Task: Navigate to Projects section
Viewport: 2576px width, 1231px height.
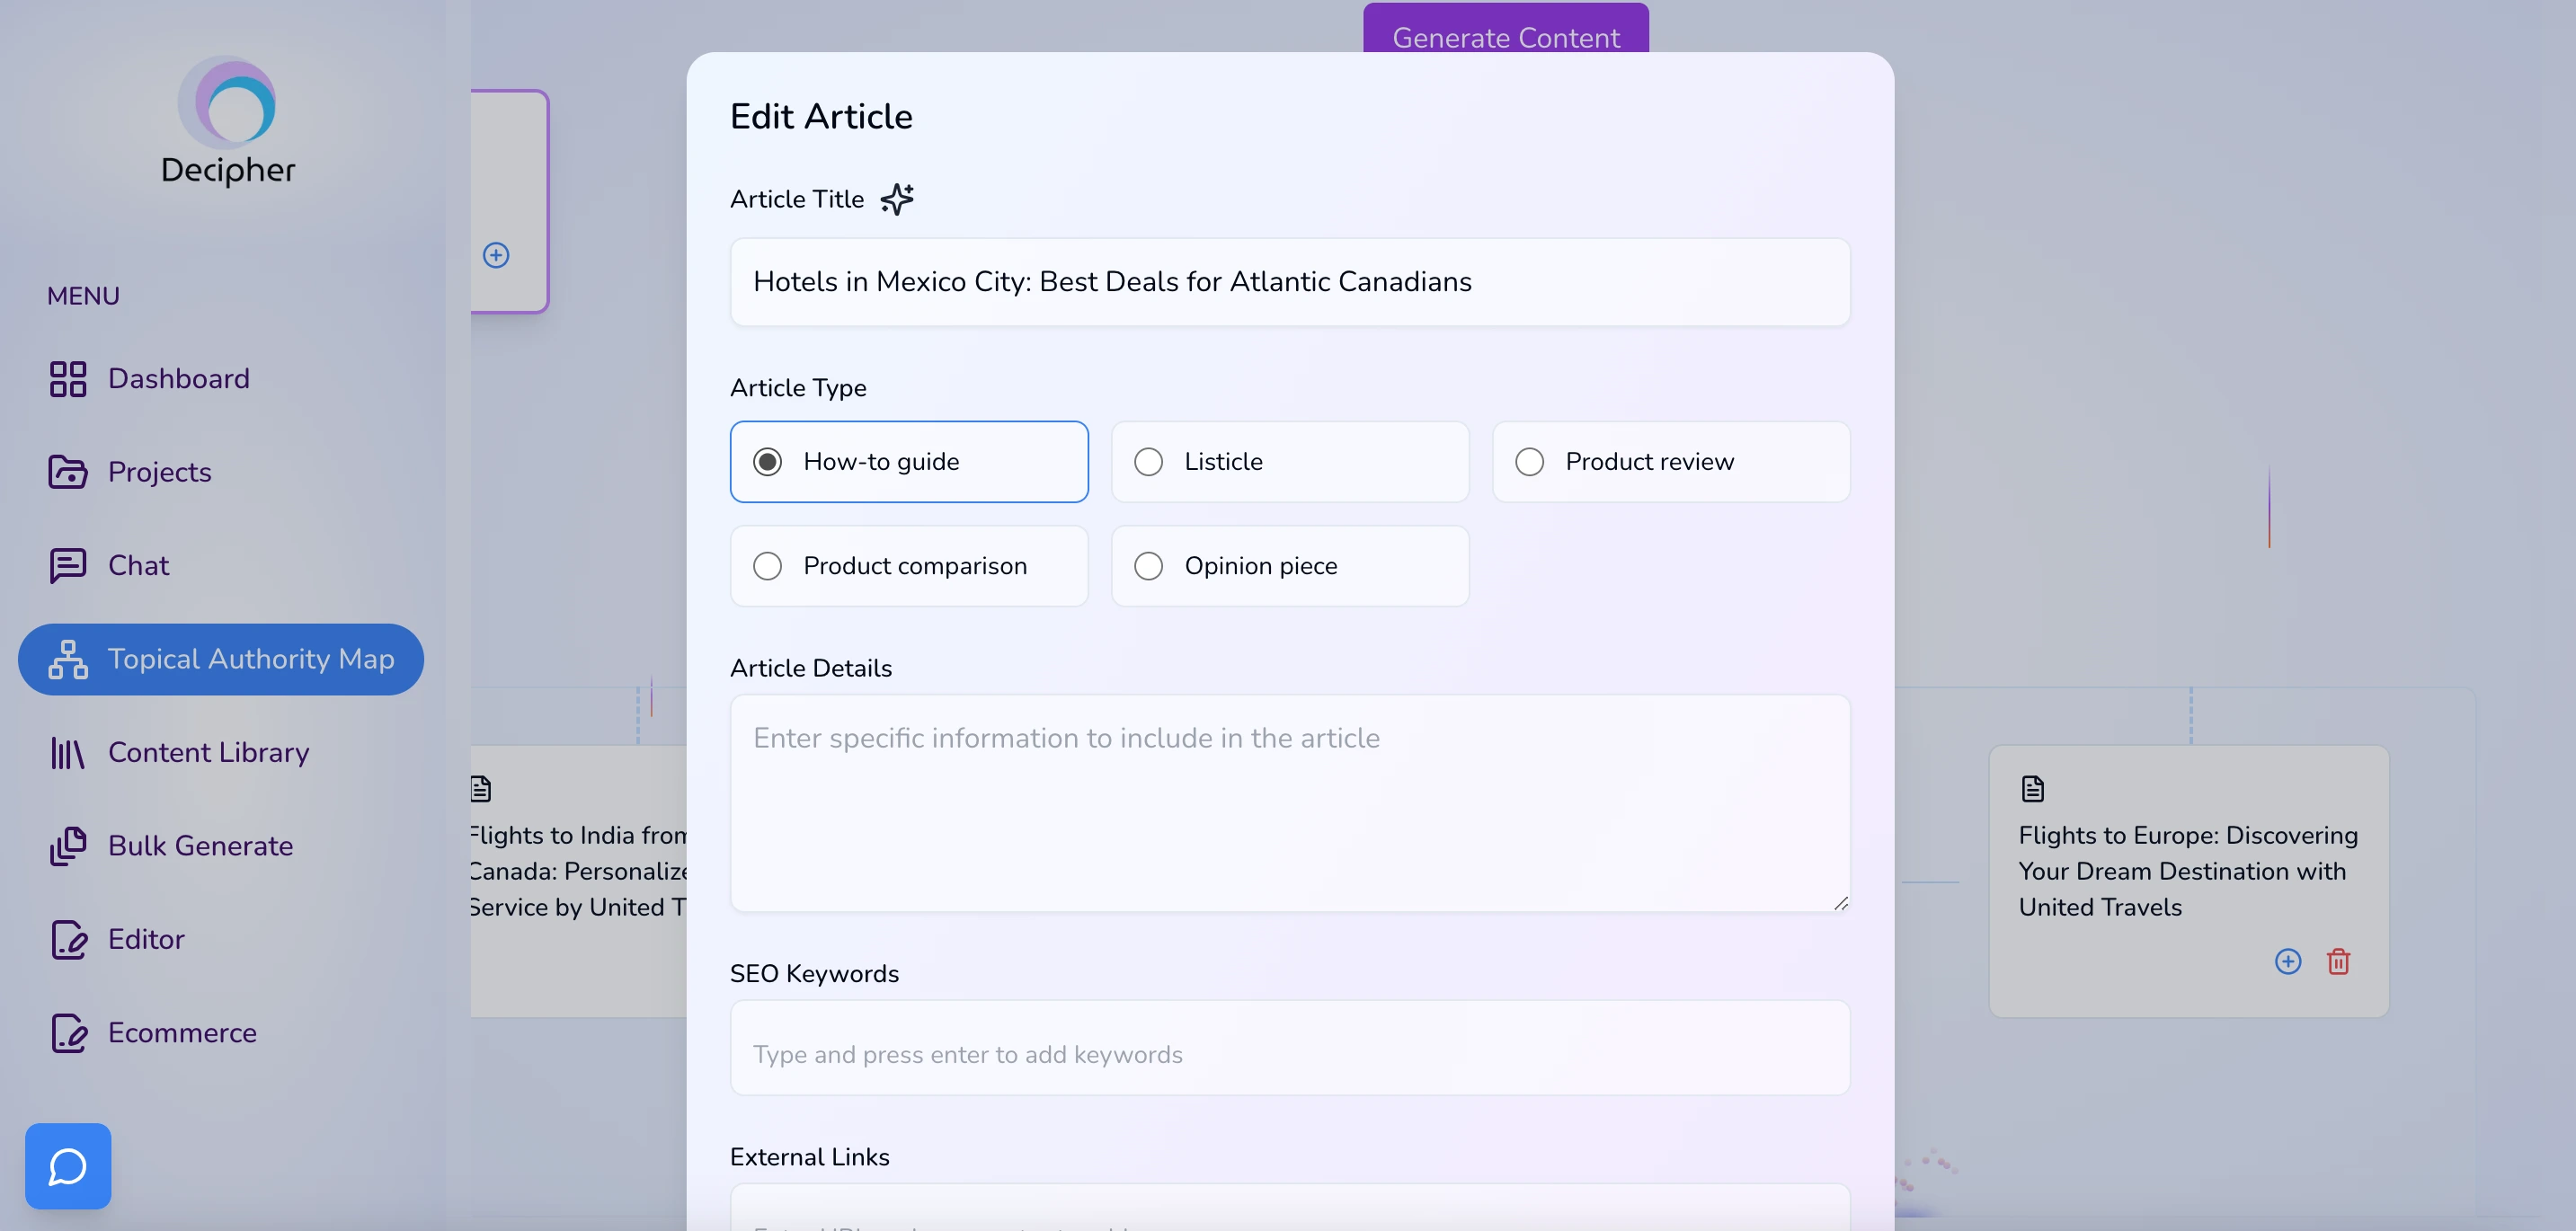Action: (157, 471)
